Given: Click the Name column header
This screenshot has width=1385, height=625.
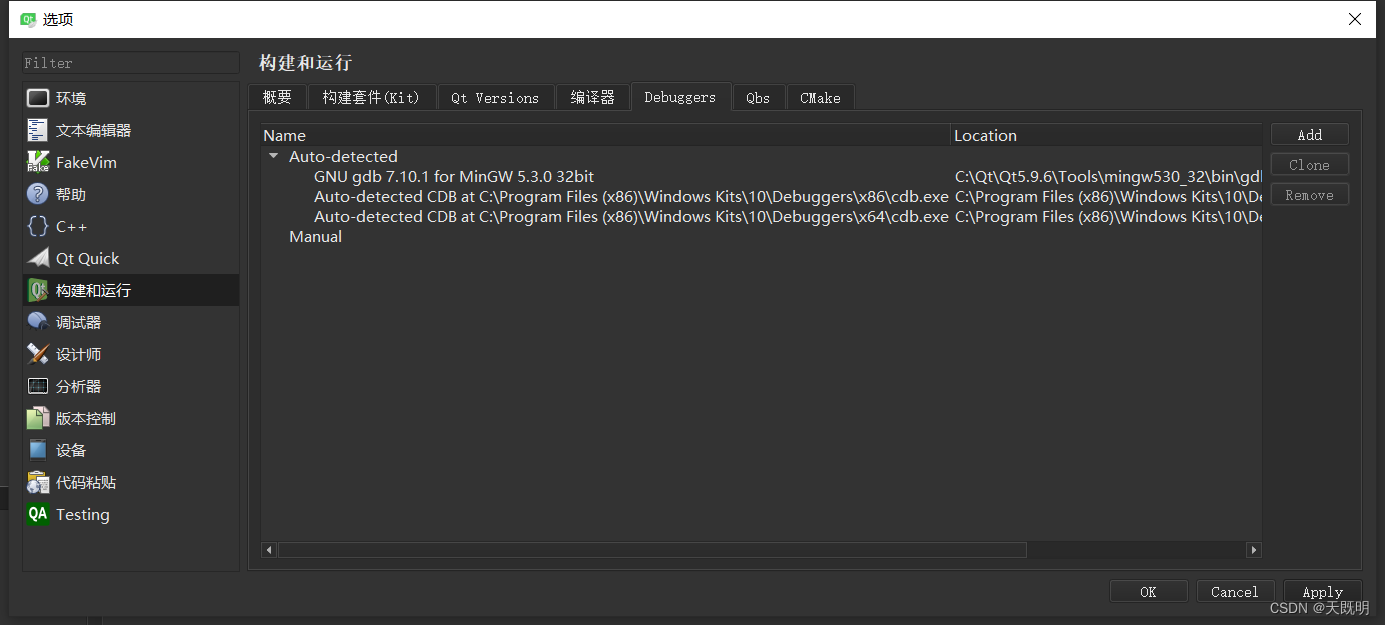Looking at the screenshot, I should coord(605,135).
